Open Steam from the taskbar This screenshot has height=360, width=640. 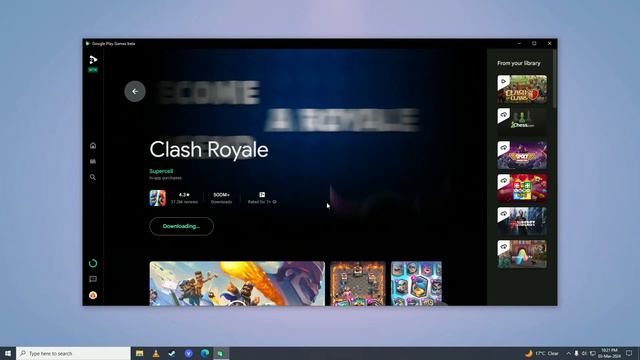(x=172, y=353)
